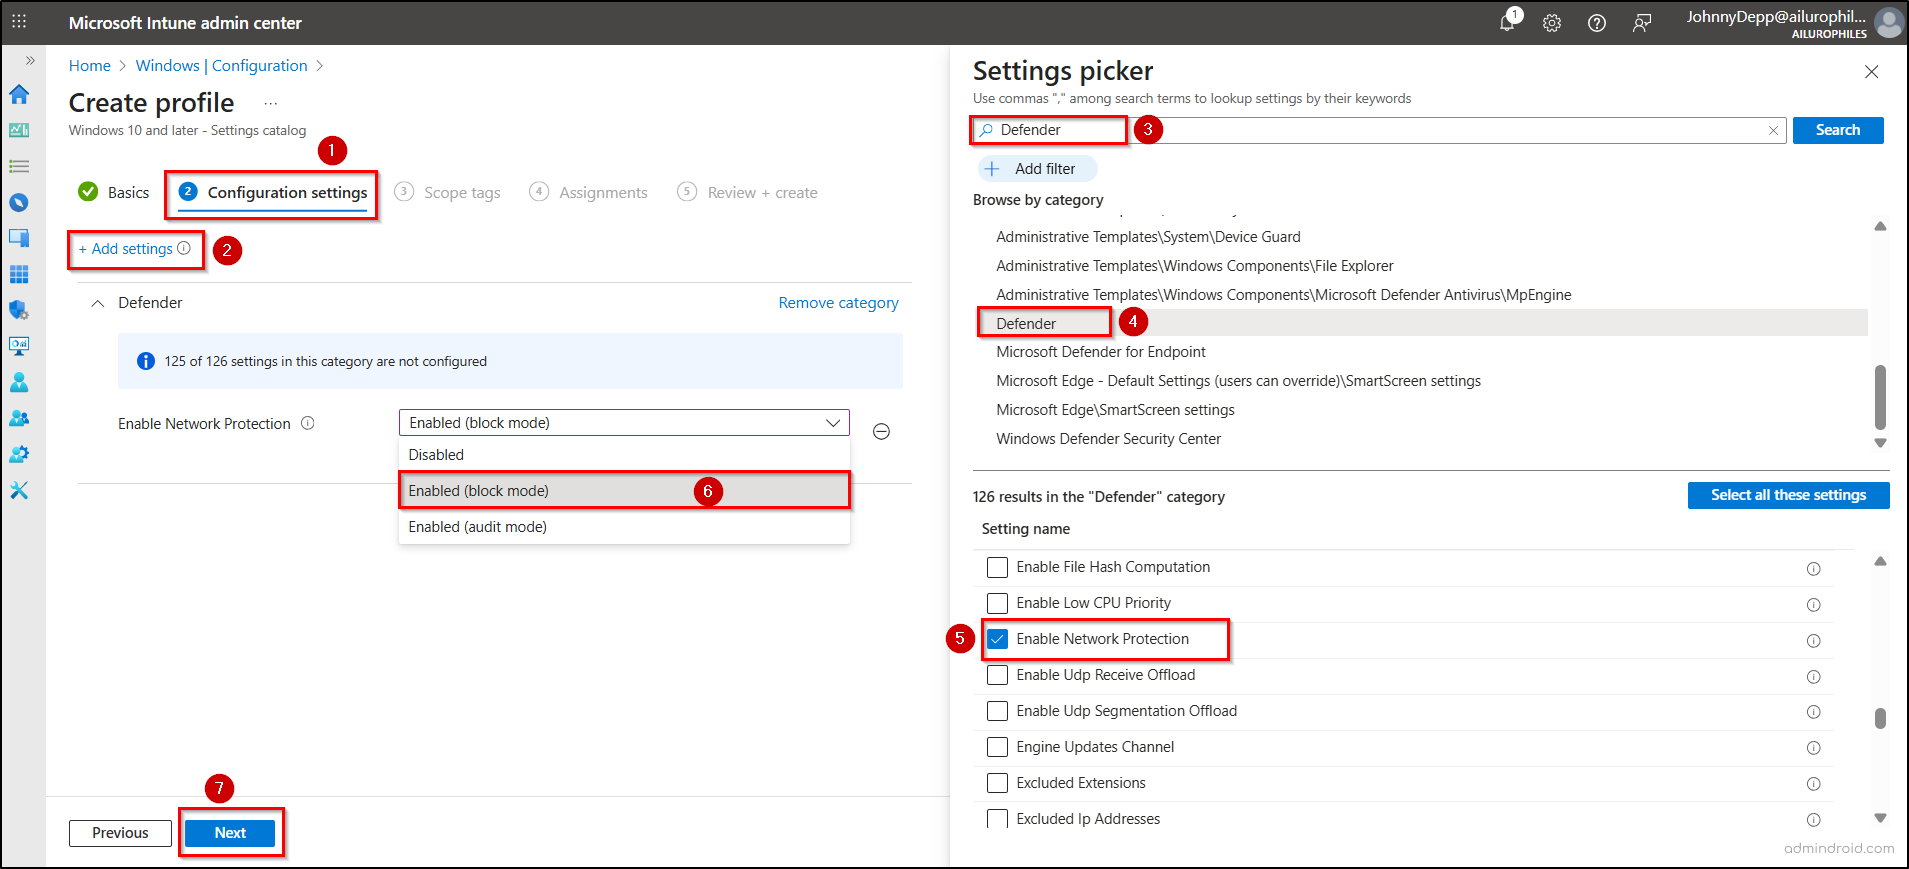Click the Remove category link
This screenshot has height=869, width=1909.
point(838,303)
